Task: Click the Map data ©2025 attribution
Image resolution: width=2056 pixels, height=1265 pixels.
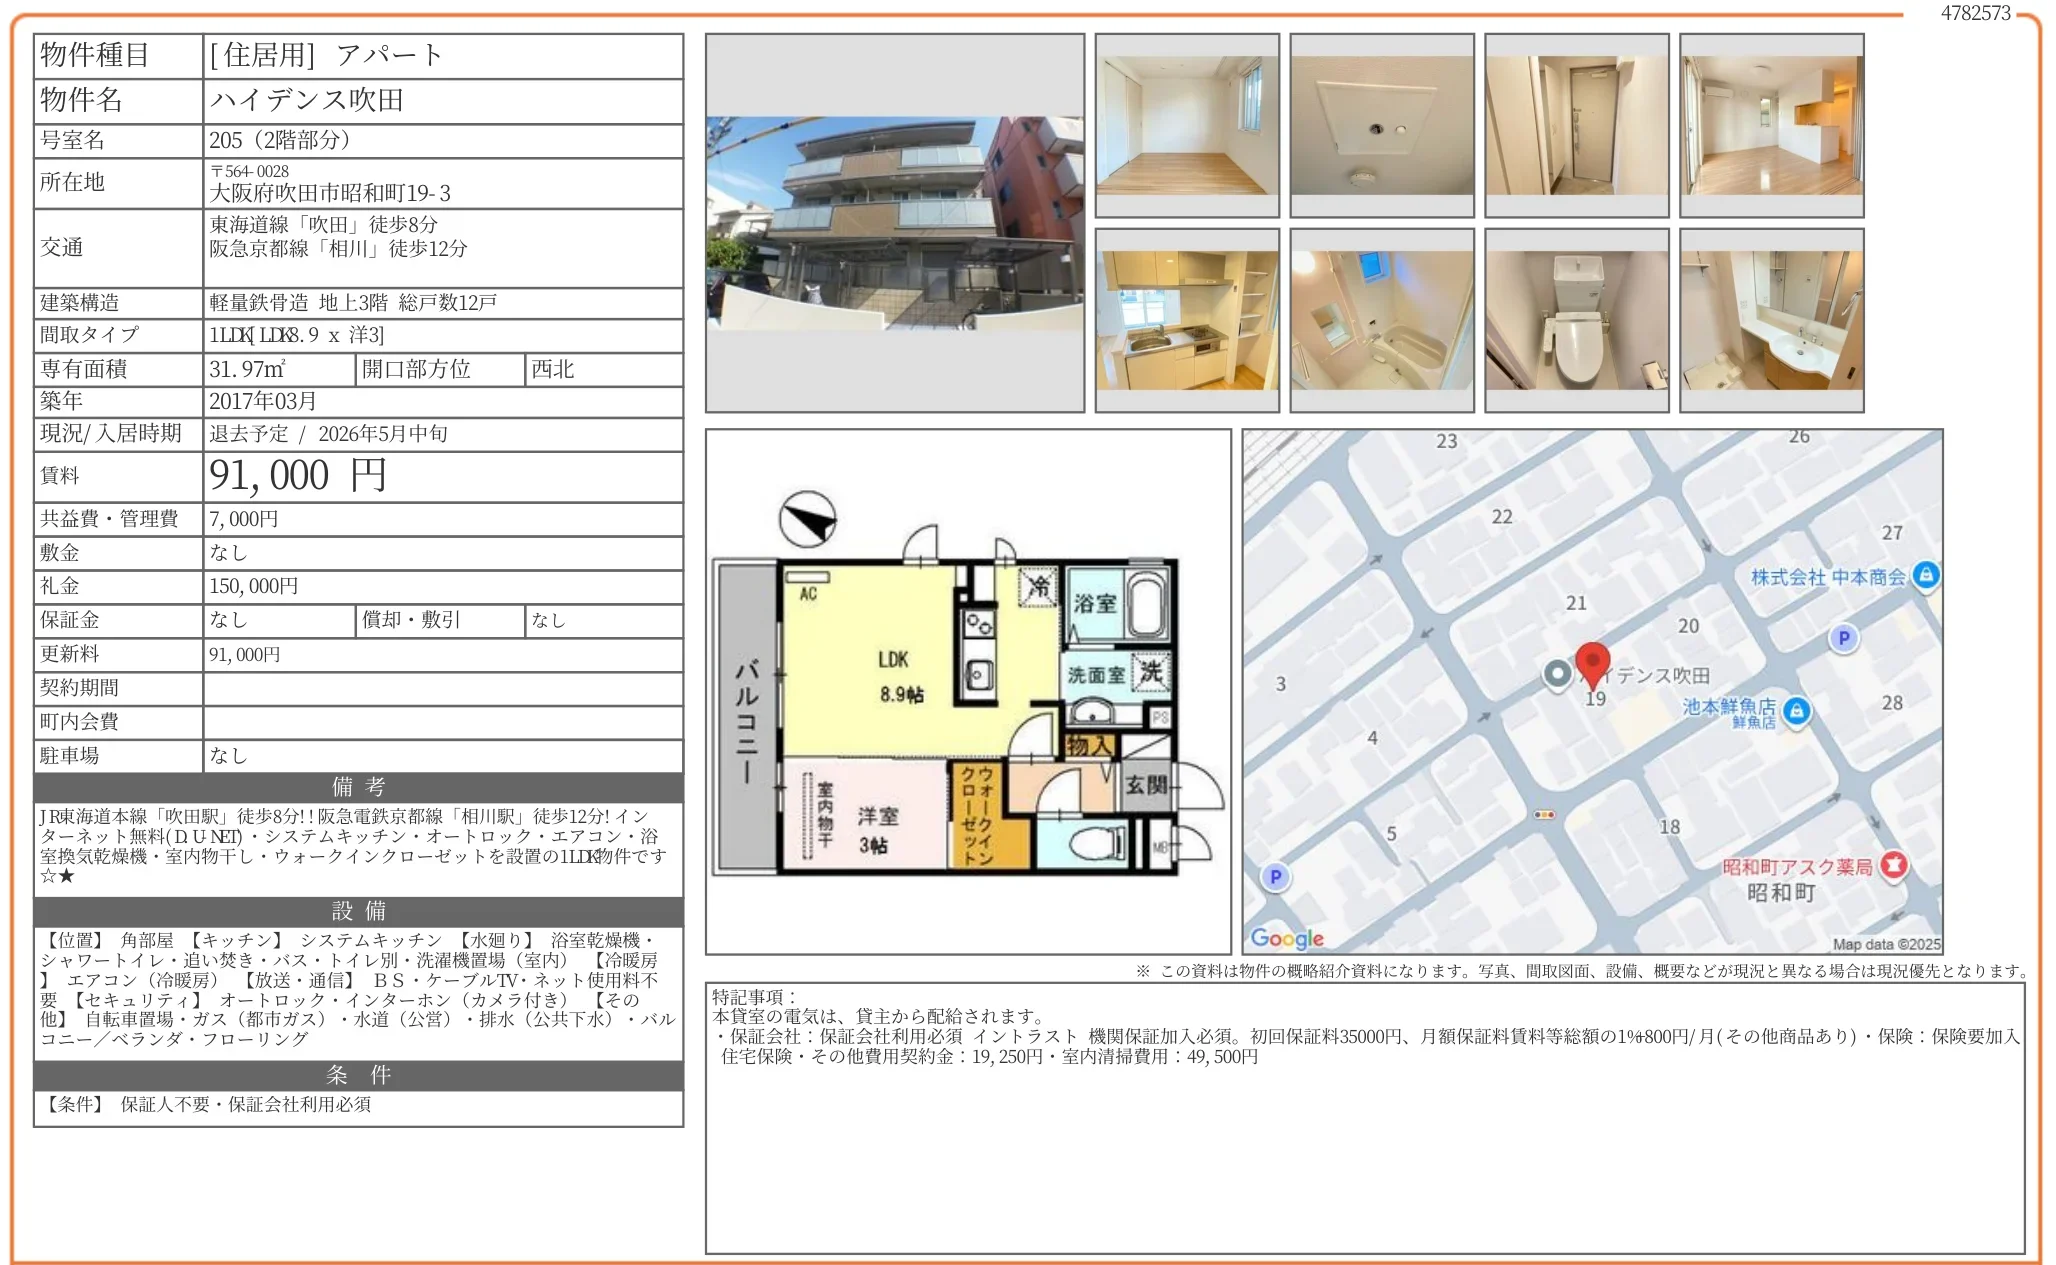Action: 1885,944
